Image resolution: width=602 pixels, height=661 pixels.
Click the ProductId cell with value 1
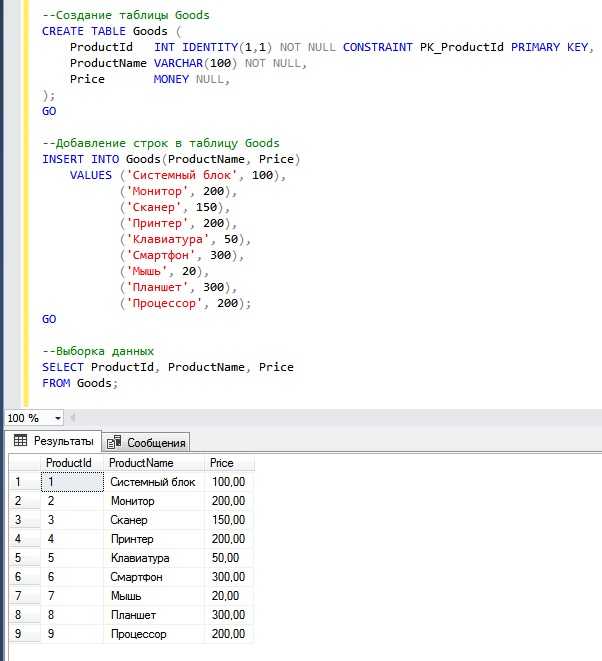pyautogui.click(x=70, y=482)
